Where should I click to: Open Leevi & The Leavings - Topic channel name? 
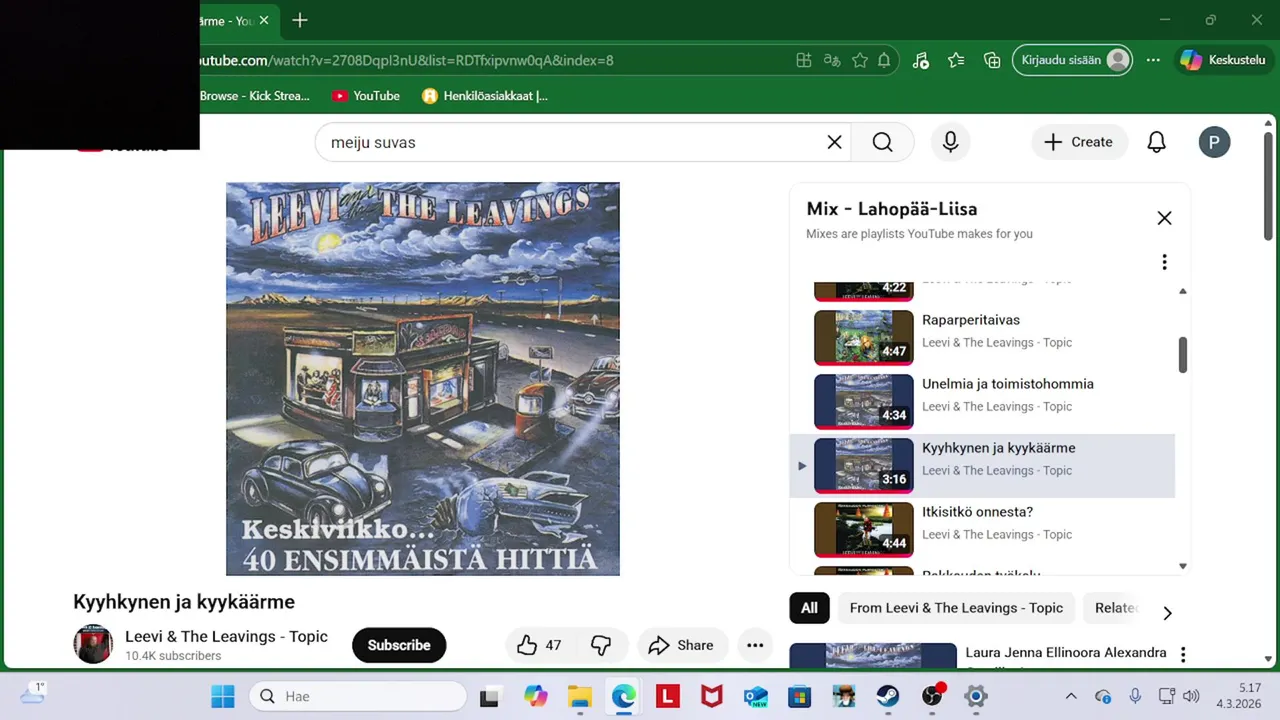[x=226, y=636]
